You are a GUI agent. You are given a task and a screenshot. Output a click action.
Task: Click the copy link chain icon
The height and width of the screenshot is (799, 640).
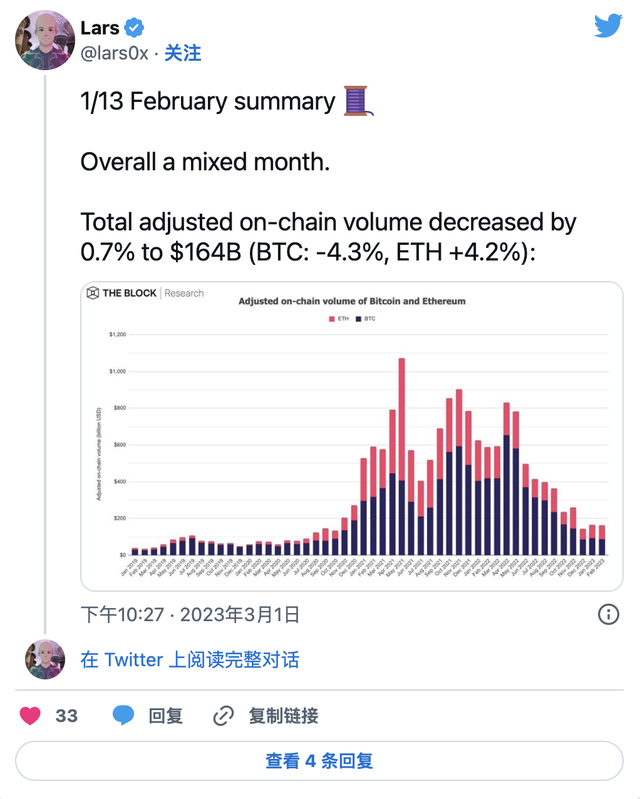pyautogui.click(x=224, y=715)
